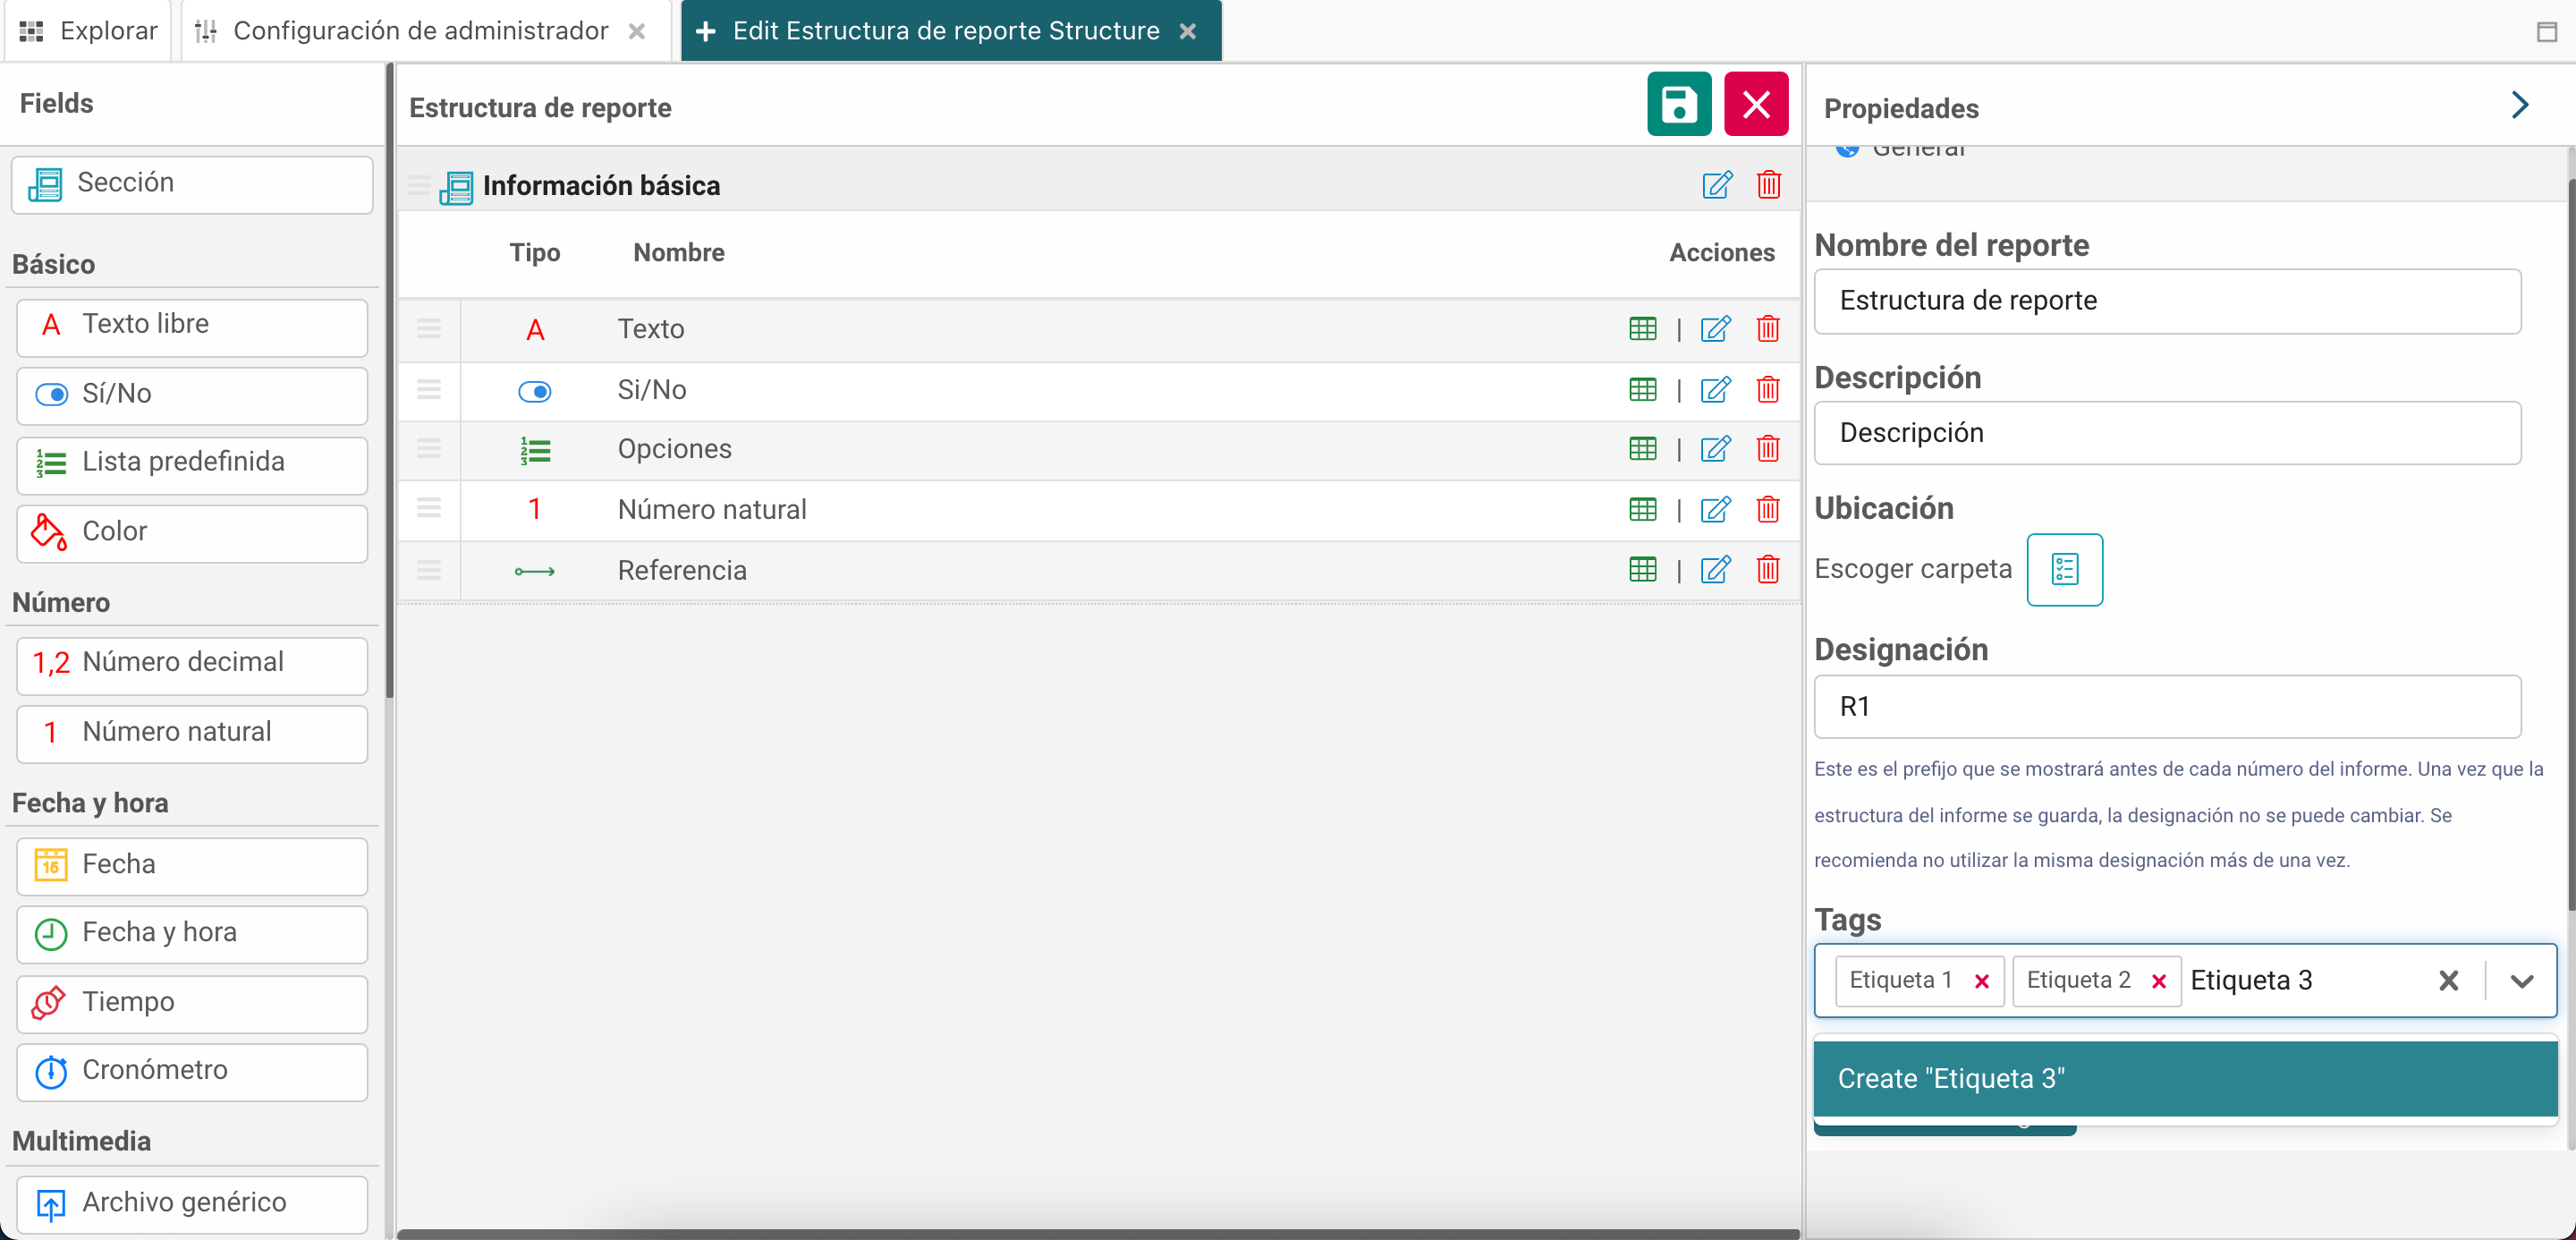Image resolution: width=2576 pixels, height=1240 pixels.
Task: Edit the Texto field
Action: coord(1715,329)
